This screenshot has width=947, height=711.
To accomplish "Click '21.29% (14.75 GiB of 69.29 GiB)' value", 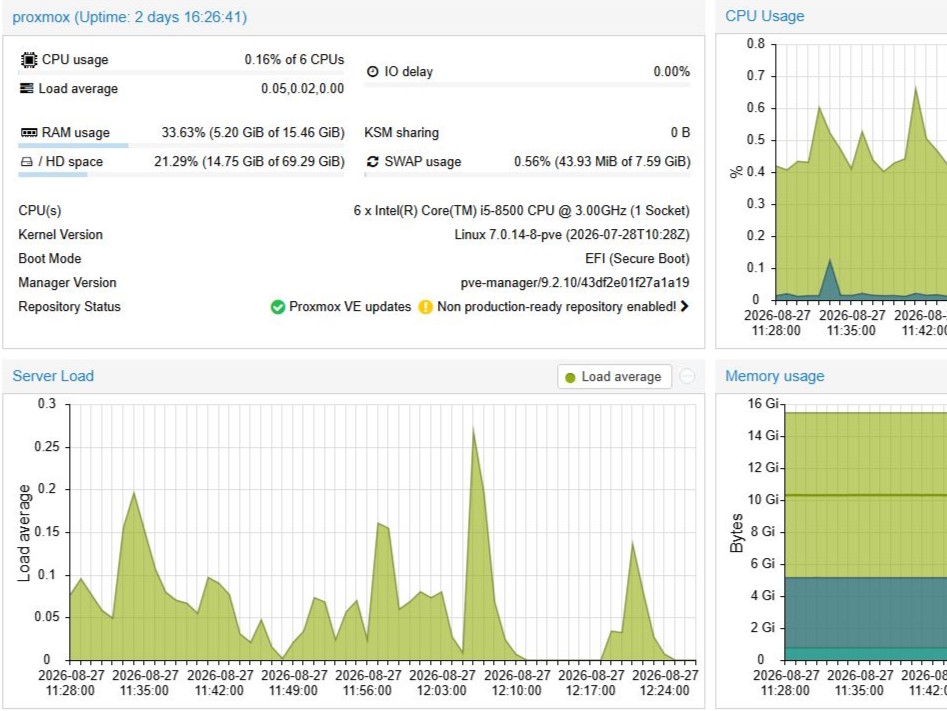I will (x=249, y=162).
